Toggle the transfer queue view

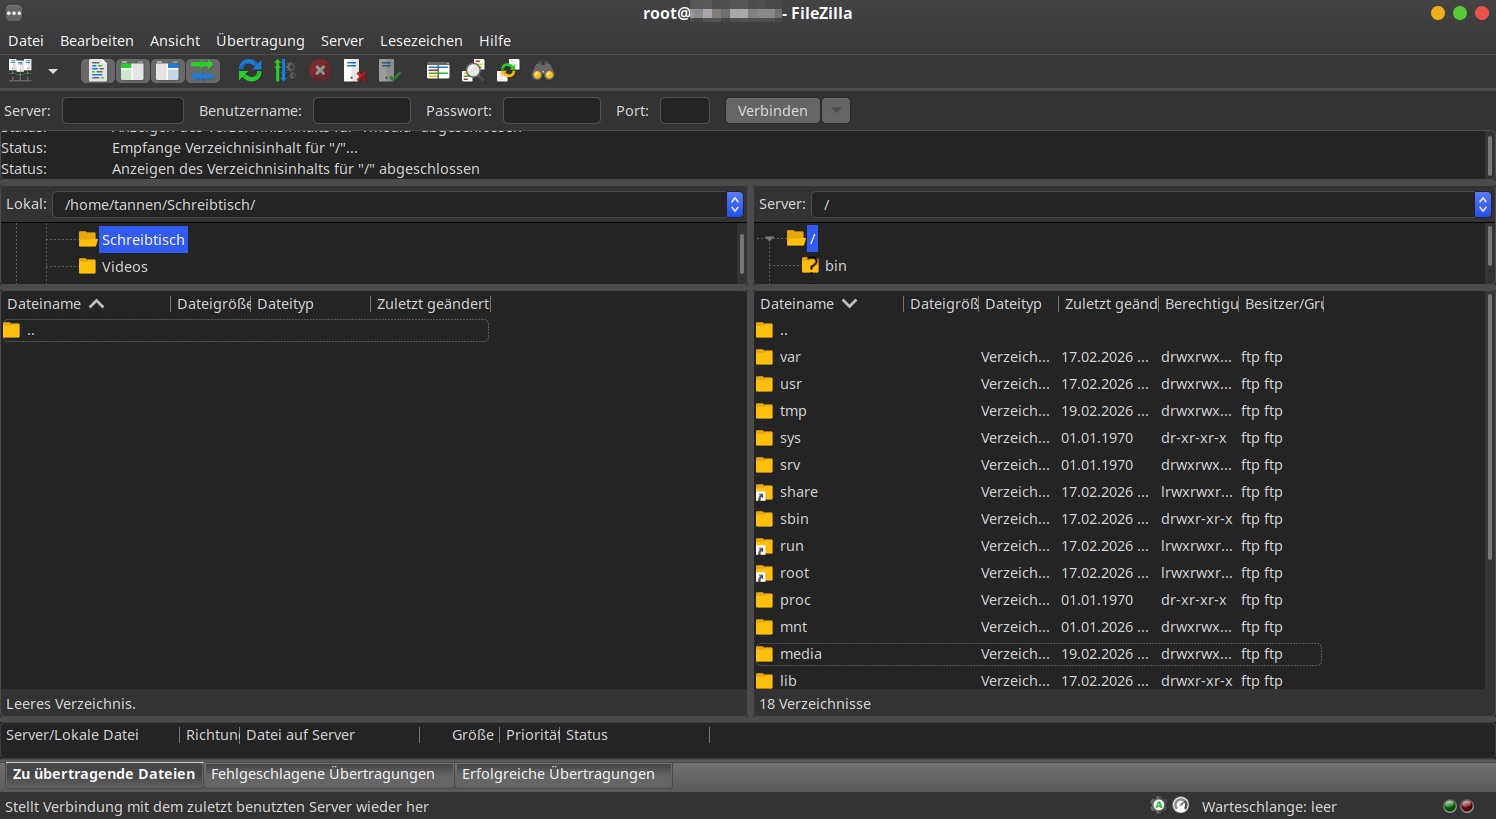pyautogui.click(x=203, y=70)
